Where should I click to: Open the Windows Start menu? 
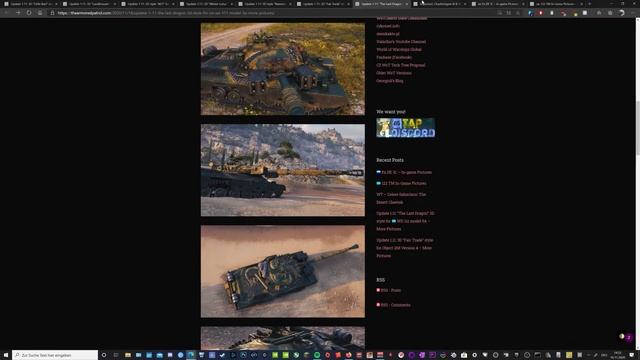point(6,355)
